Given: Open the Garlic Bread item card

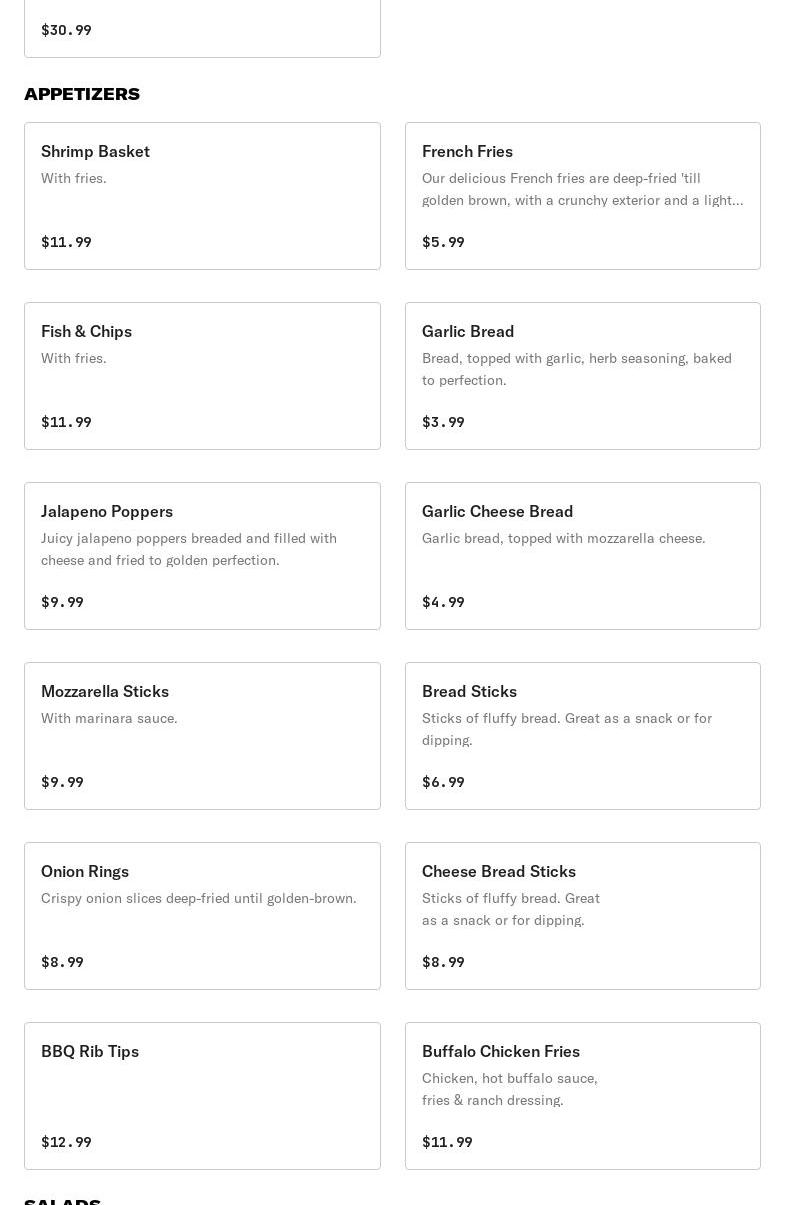Looking at the screenshot, I should click(x=582, y=376).
